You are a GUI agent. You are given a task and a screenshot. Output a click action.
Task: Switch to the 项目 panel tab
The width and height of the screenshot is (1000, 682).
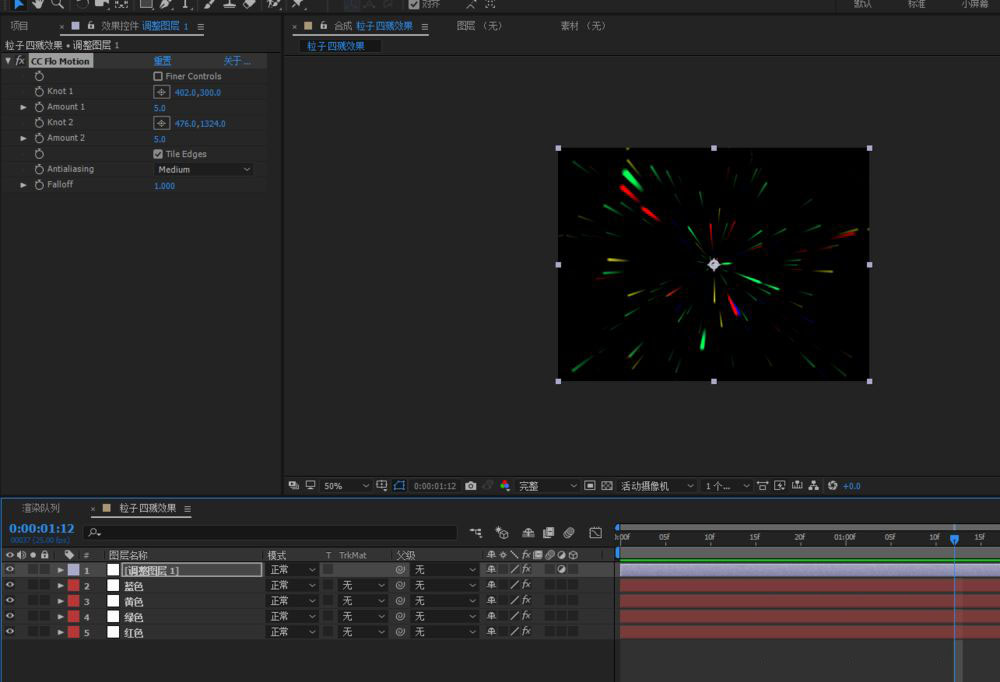(x=20, y=26)
